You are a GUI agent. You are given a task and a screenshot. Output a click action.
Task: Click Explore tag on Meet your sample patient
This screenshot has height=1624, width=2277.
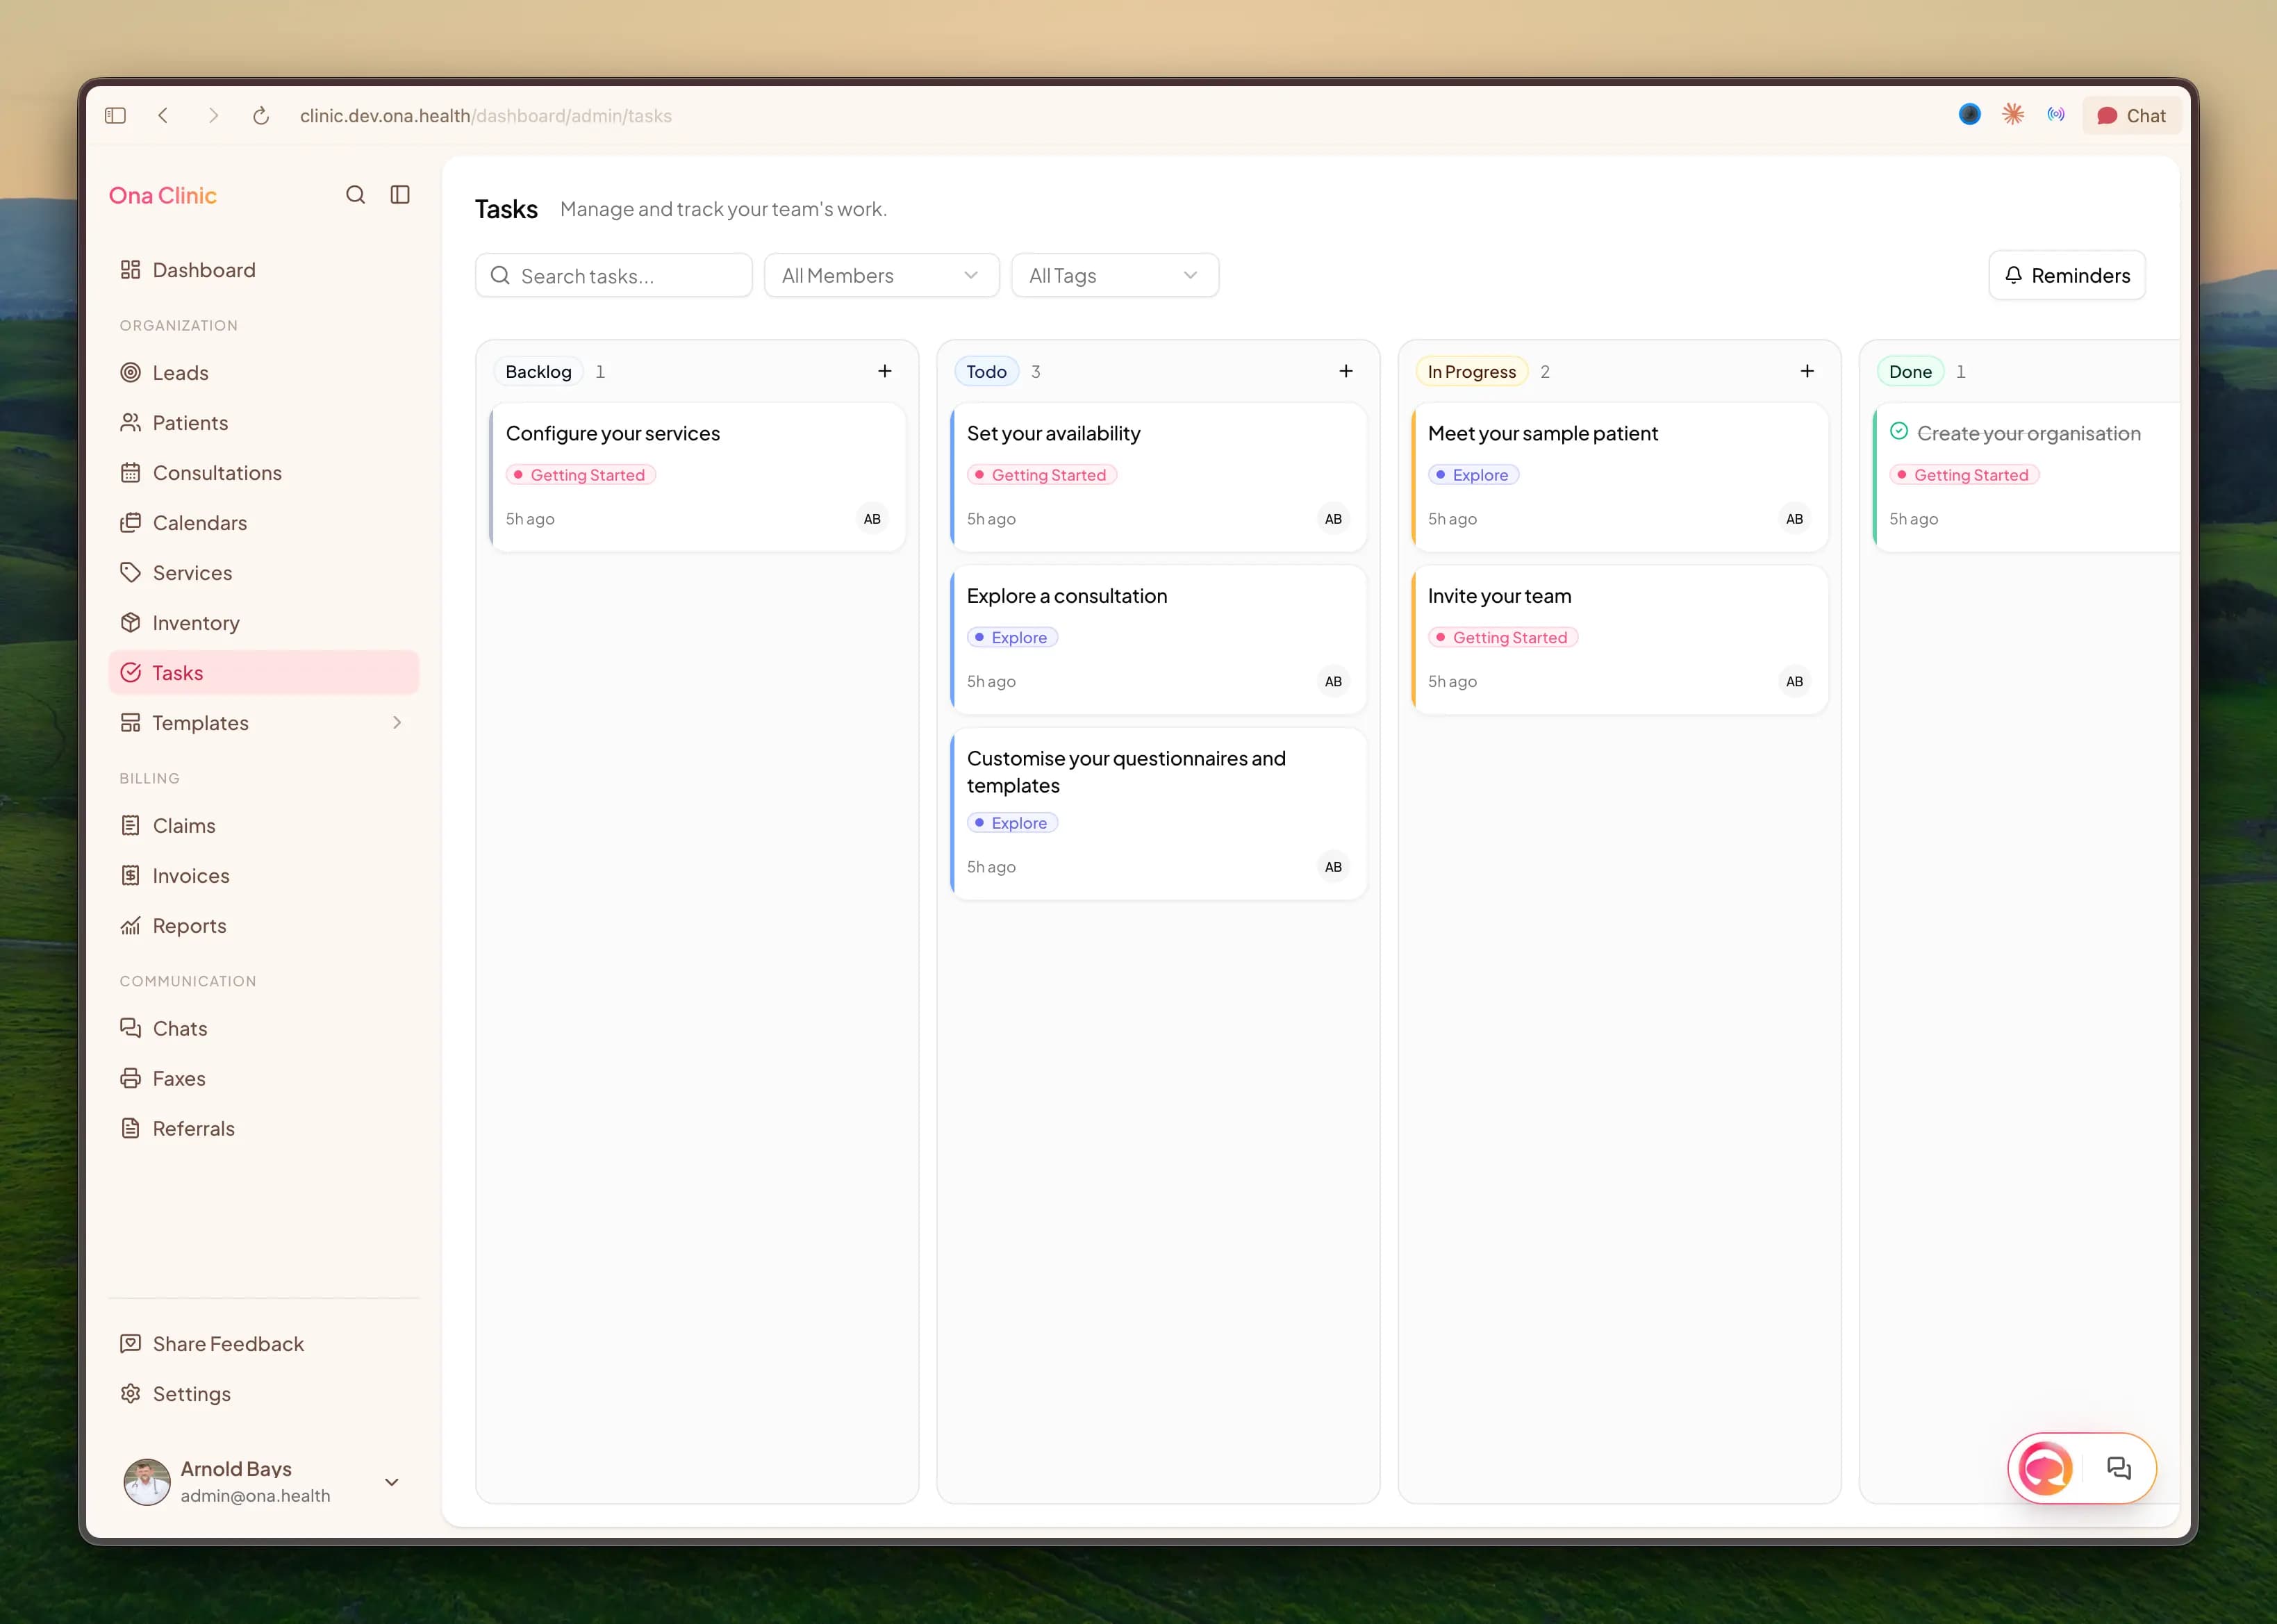point(1473,475)
